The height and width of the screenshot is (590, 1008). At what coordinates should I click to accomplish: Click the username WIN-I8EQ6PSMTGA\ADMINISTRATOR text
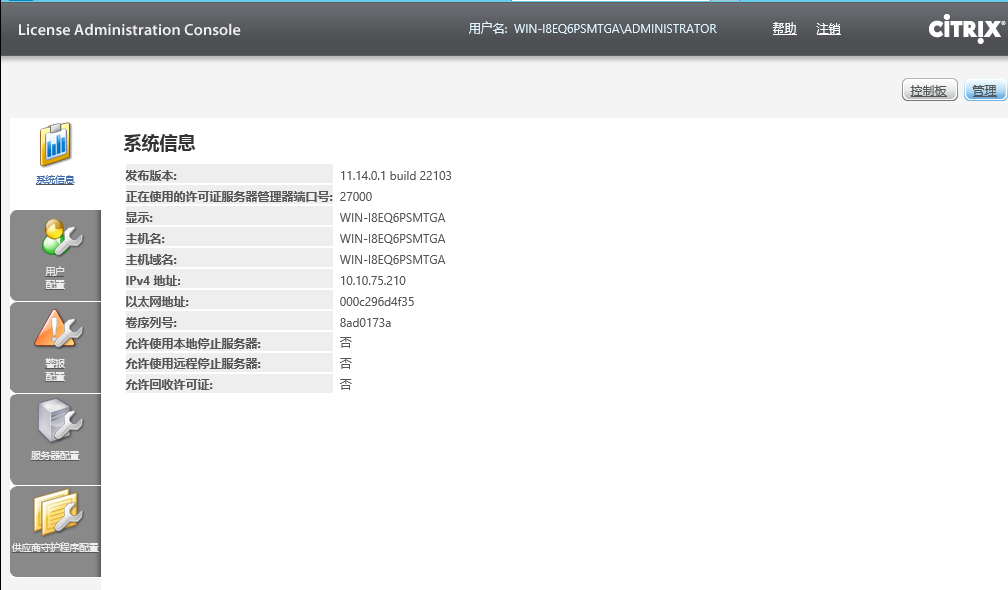pos(615,29)
